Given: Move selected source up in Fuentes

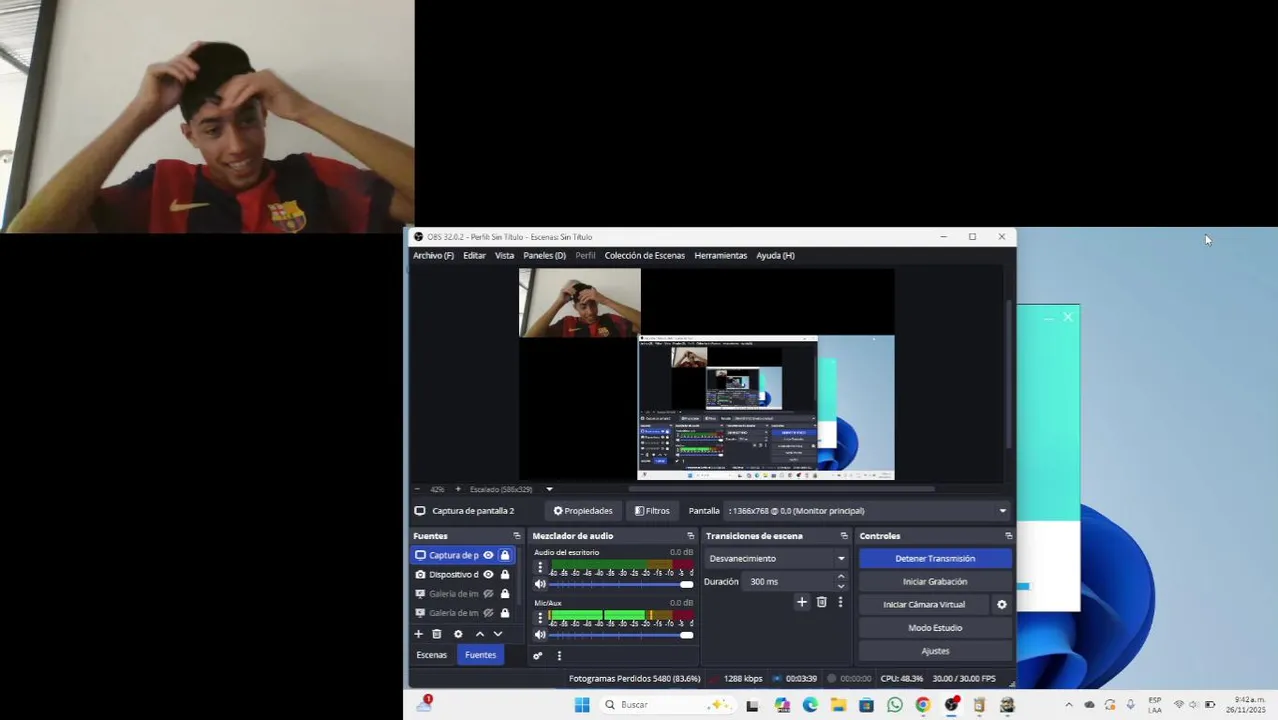Looking at the screenshot, I should click(x=480, y=634).
